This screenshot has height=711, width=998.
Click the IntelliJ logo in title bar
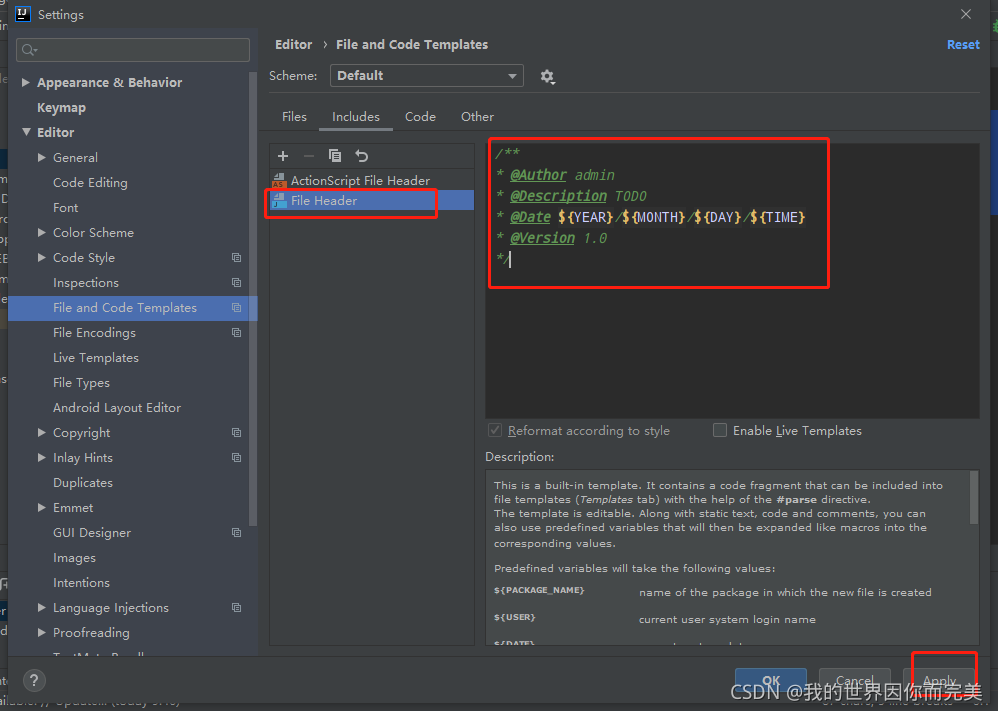click(x=23, y=14)
